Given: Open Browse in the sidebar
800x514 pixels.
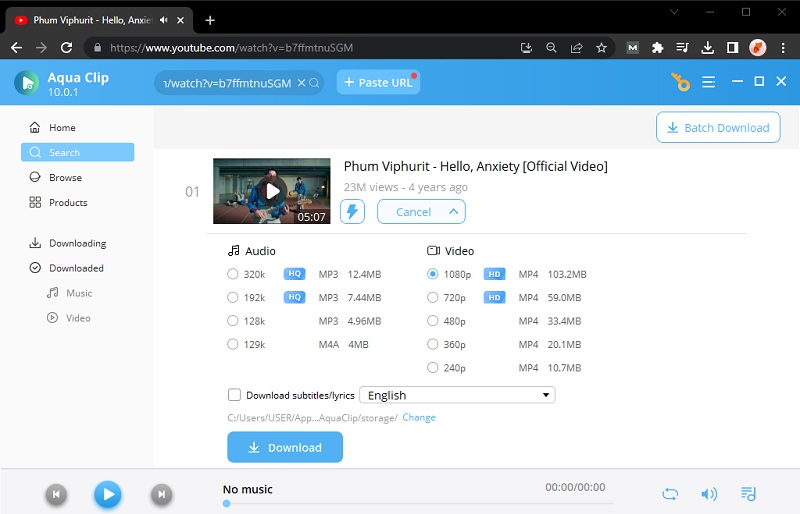Looking at the screenshot, I should (78, 177).
